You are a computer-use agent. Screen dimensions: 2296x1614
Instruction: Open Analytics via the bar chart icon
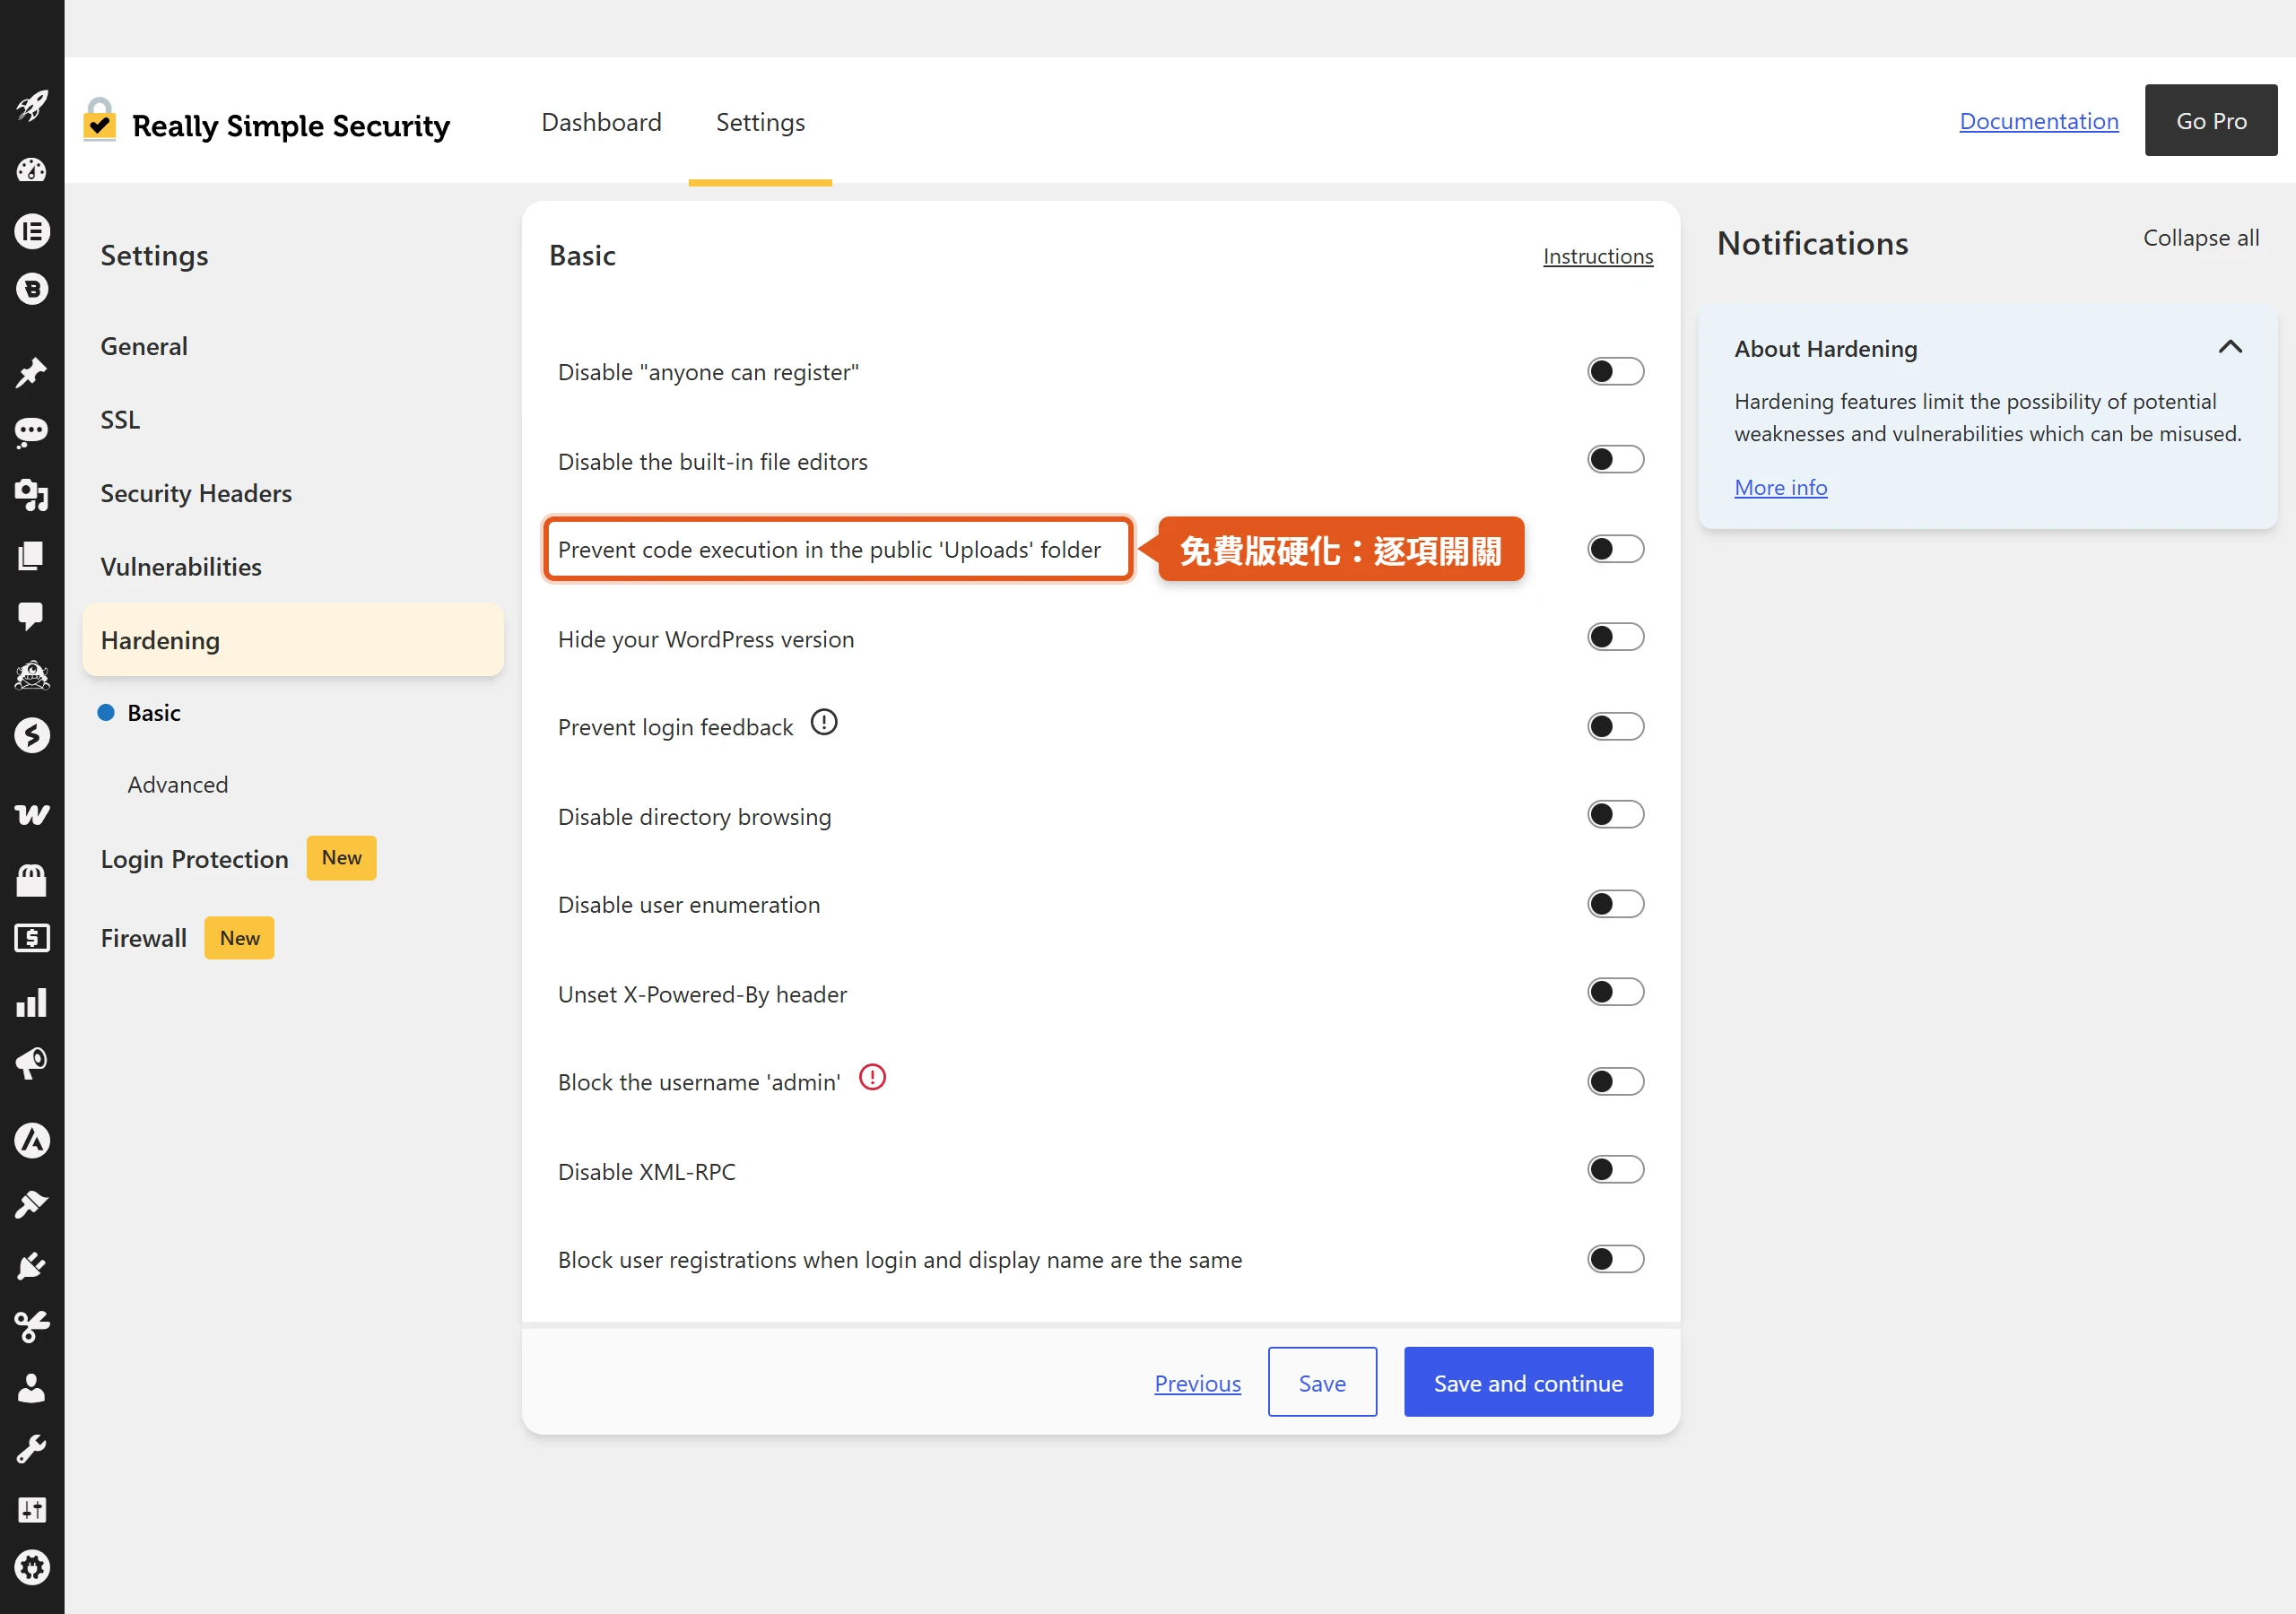(32, 1002)
